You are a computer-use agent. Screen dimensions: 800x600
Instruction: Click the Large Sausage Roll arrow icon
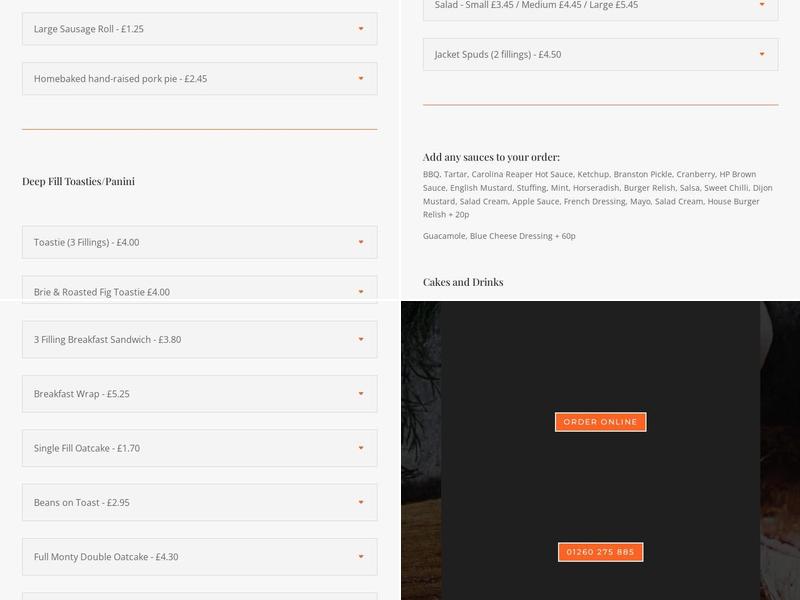[x=361, y=29]
